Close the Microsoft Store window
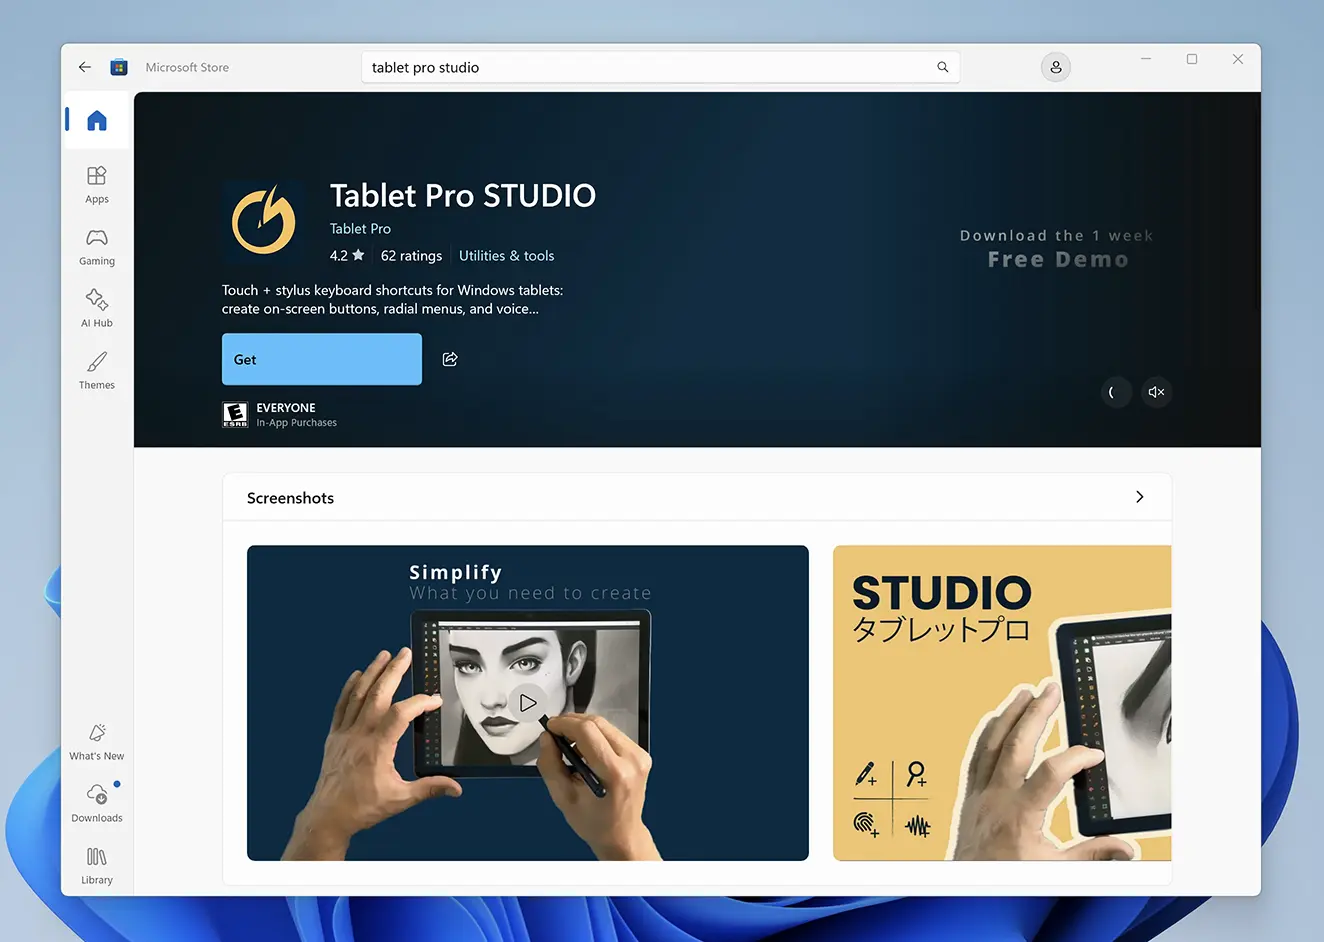 (1238, 59)
